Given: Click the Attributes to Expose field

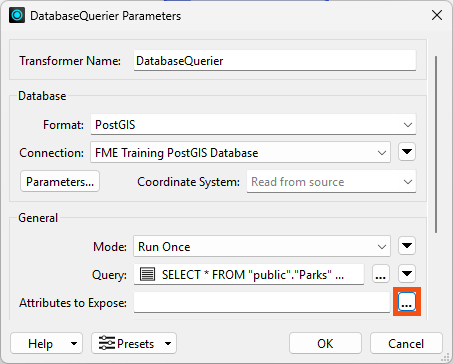Looking at the screenshot, I should point(262,302).
